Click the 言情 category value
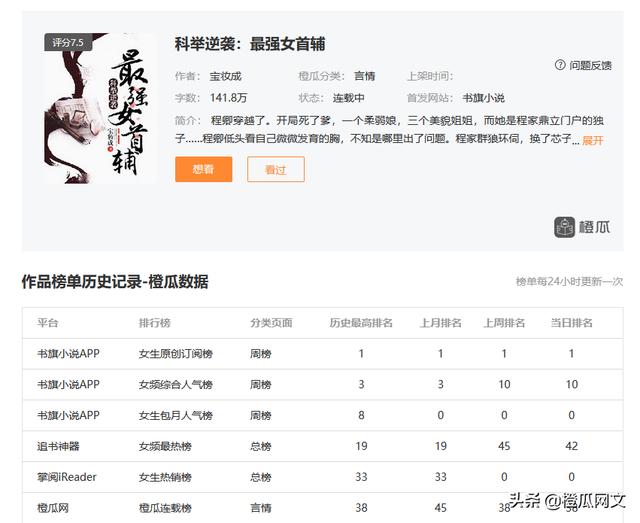Viewport: 640px width, 523px height. click(364, 76)
